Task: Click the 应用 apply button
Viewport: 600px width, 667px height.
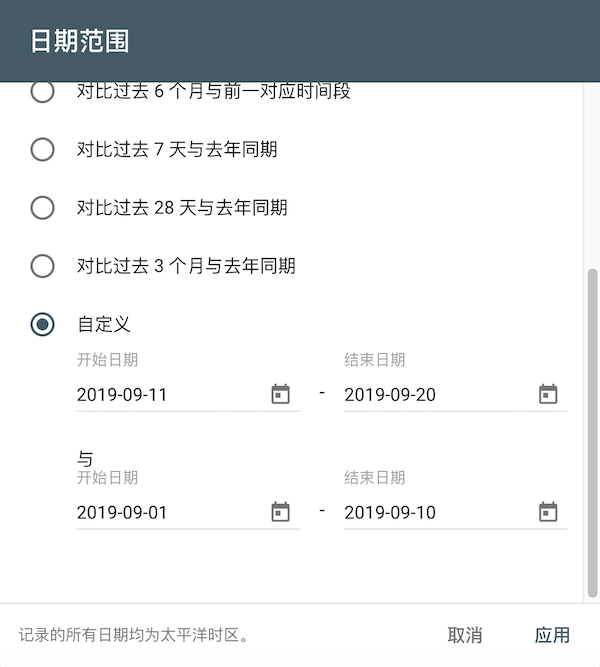Action: point(552,635)
